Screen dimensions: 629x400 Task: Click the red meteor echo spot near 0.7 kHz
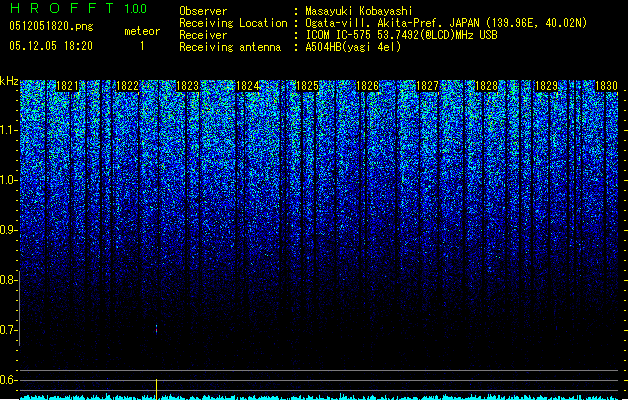click(156, 330)
